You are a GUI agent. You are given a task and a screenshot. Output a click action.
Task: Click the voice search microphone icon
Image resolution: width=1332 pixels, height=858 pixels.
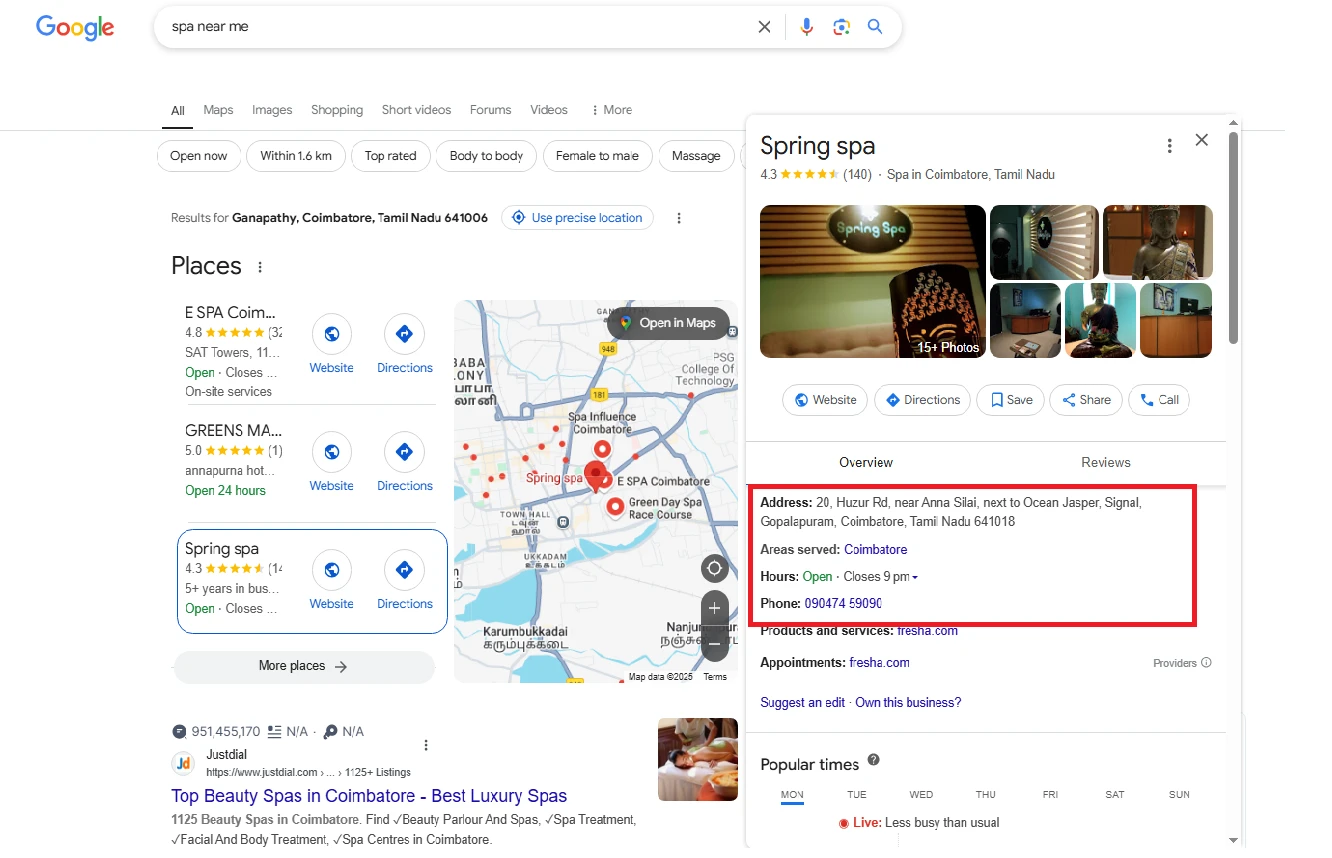pyautogui.click(x=806, y=27)
